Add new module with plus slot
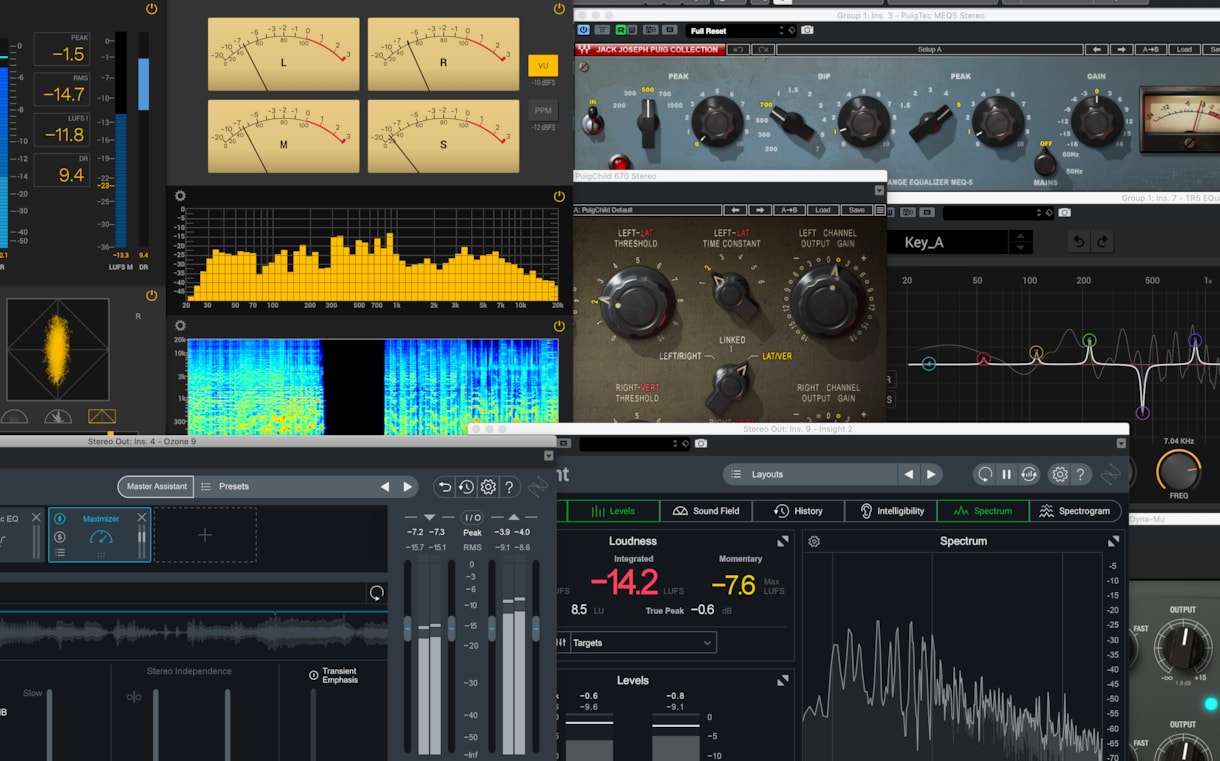The image size is (1220, 761). tap(204, 535)
